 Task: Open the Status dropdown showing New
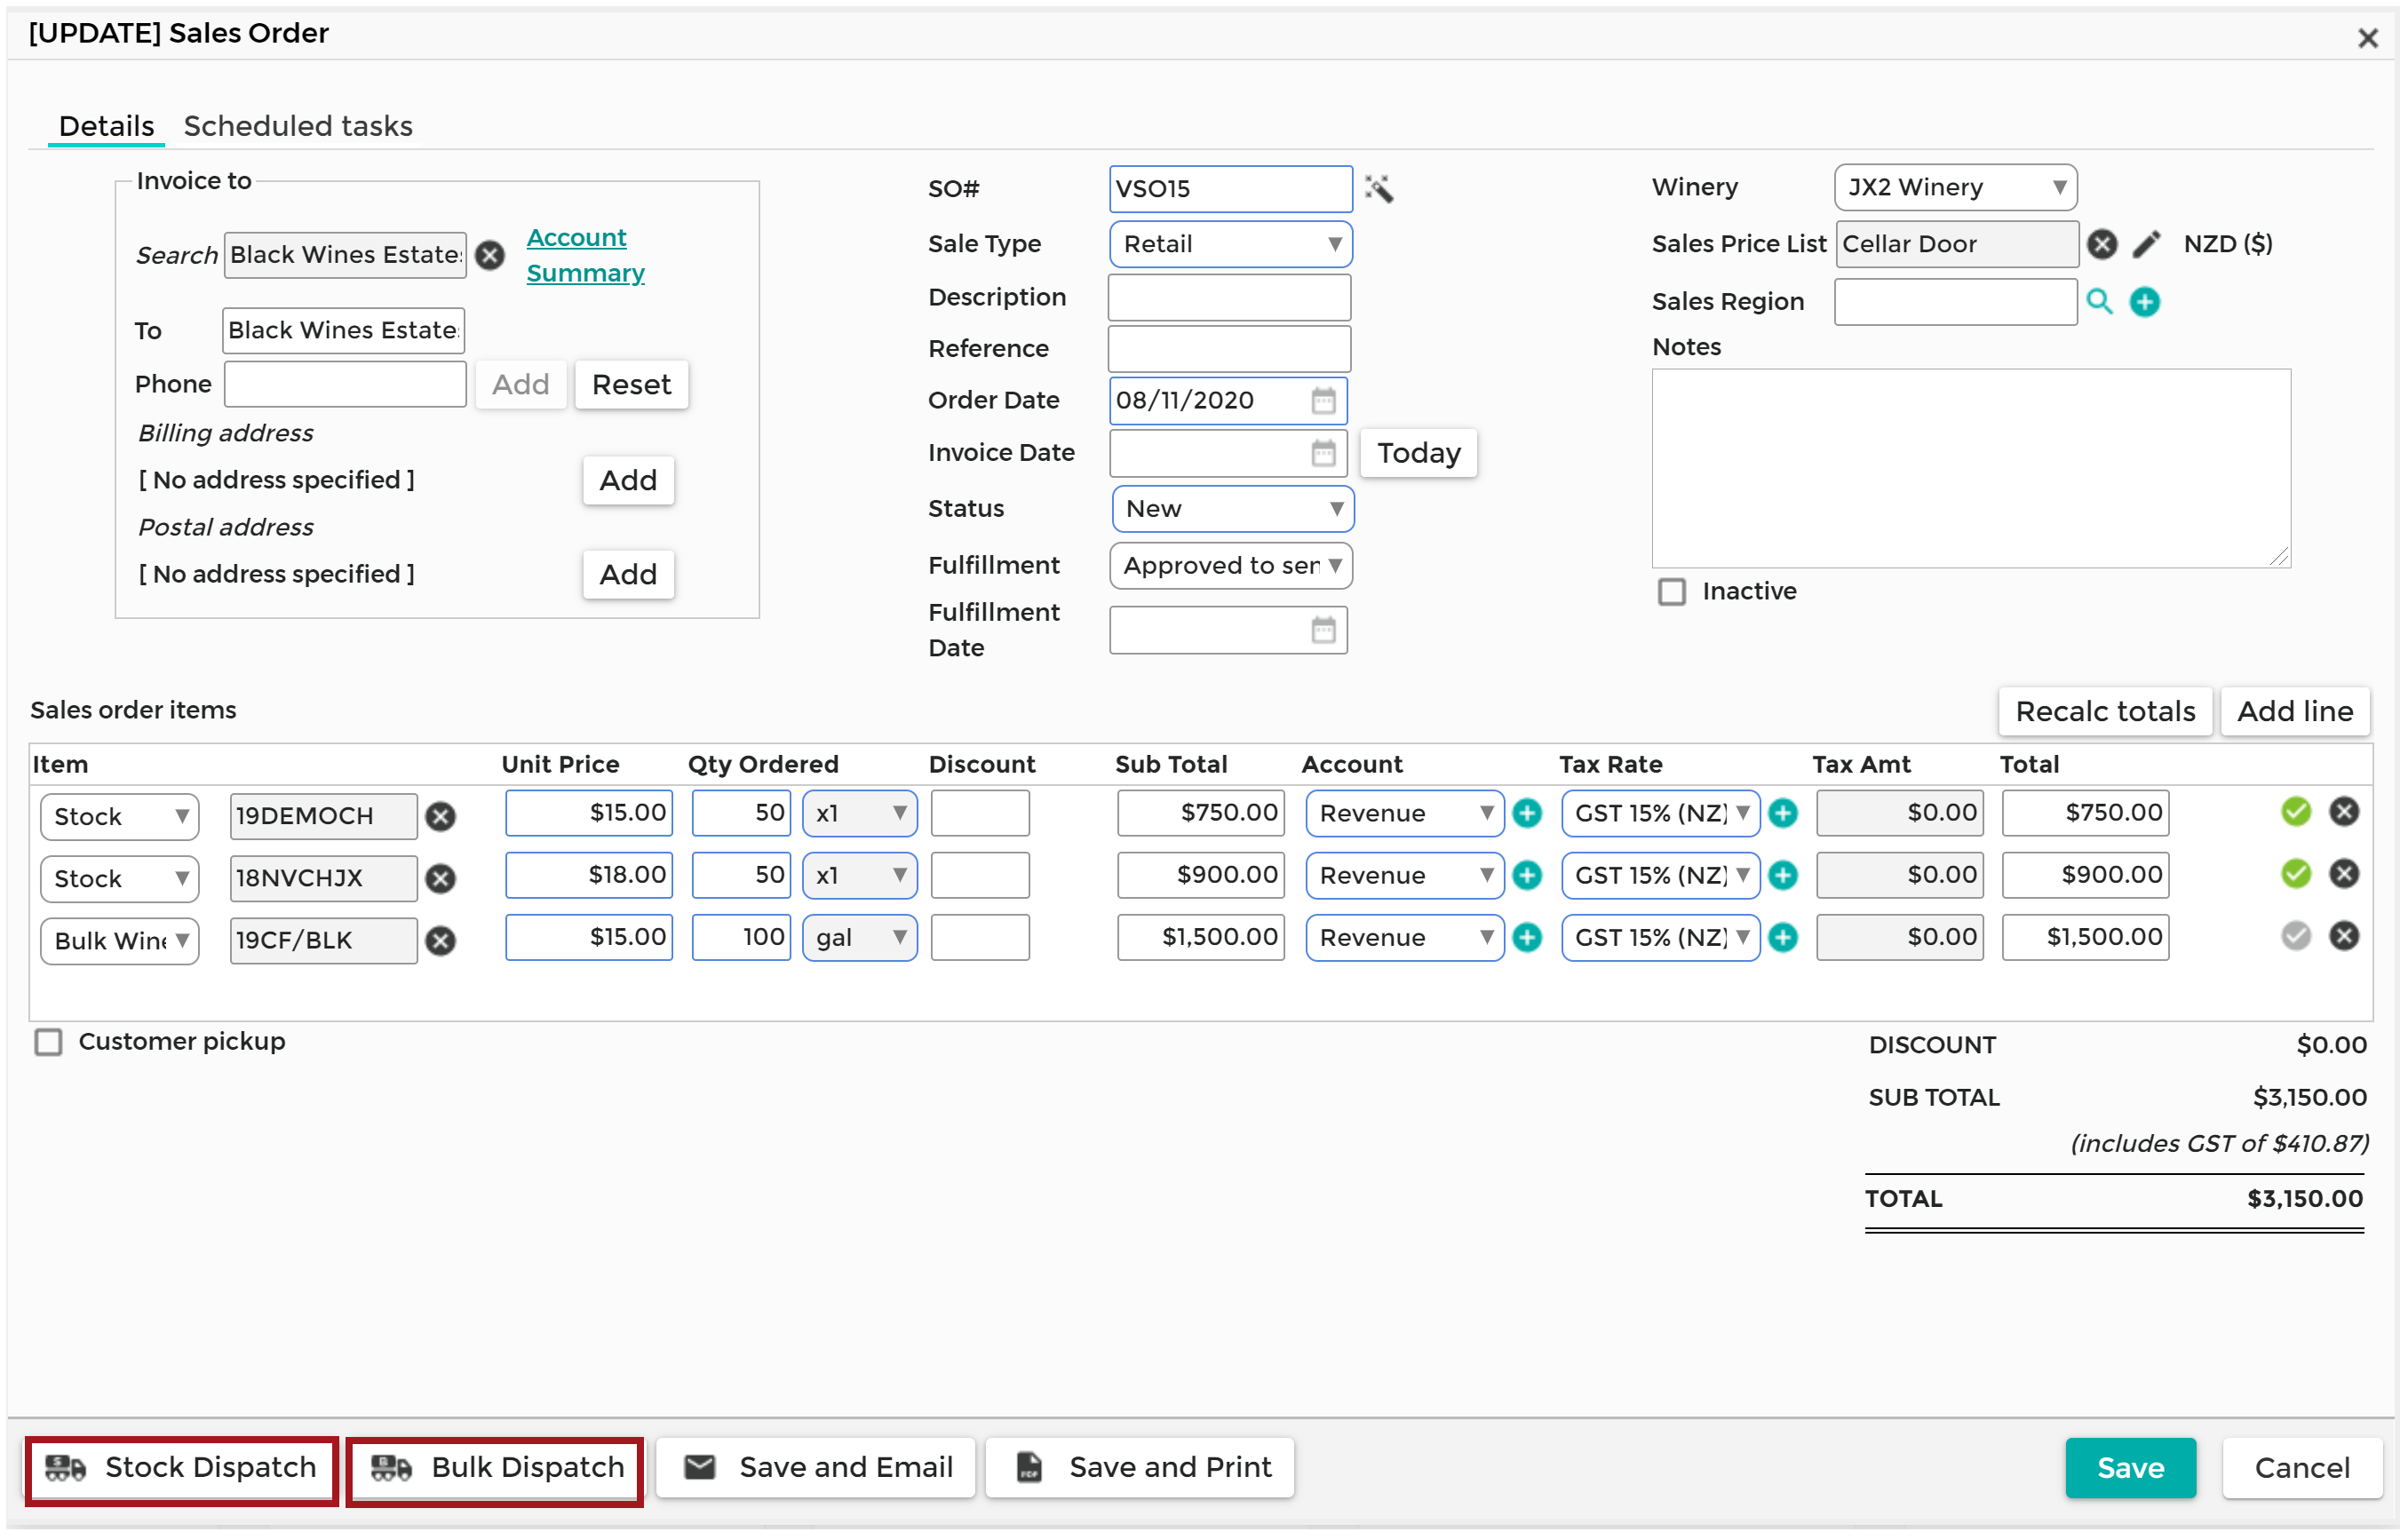click(x=1232, y=509)
